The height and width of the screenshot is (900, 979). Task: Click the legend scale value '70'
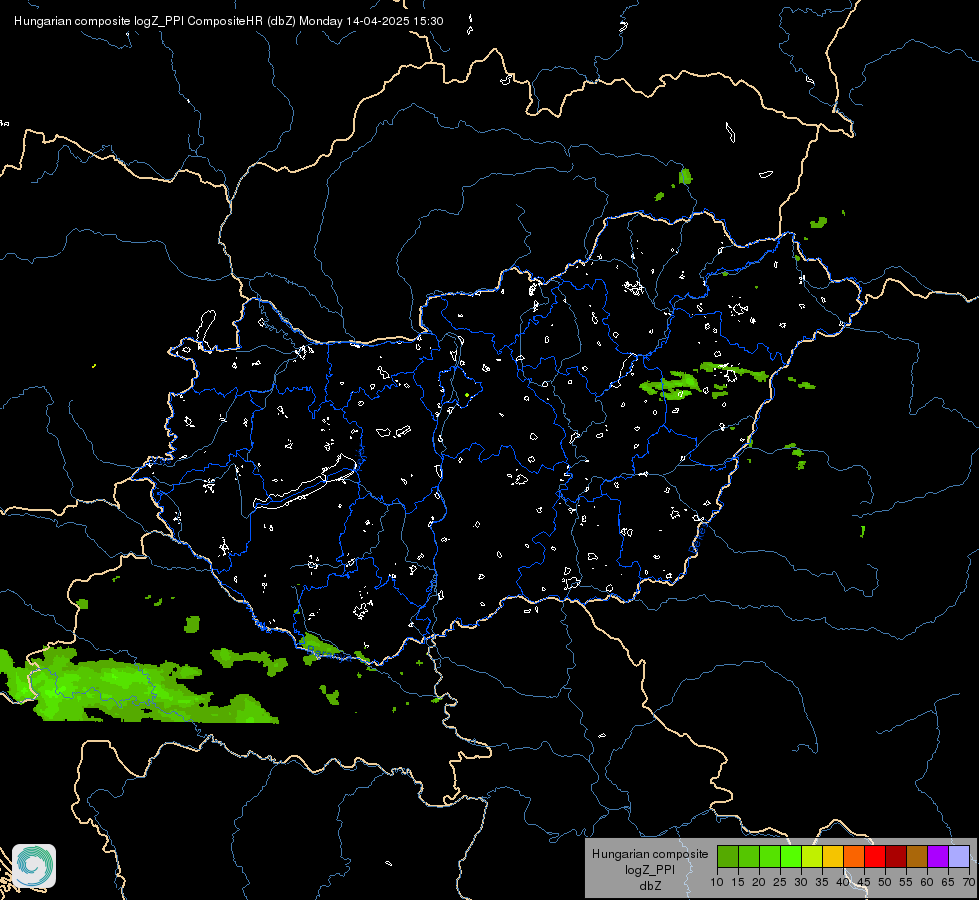pos(968,882)
